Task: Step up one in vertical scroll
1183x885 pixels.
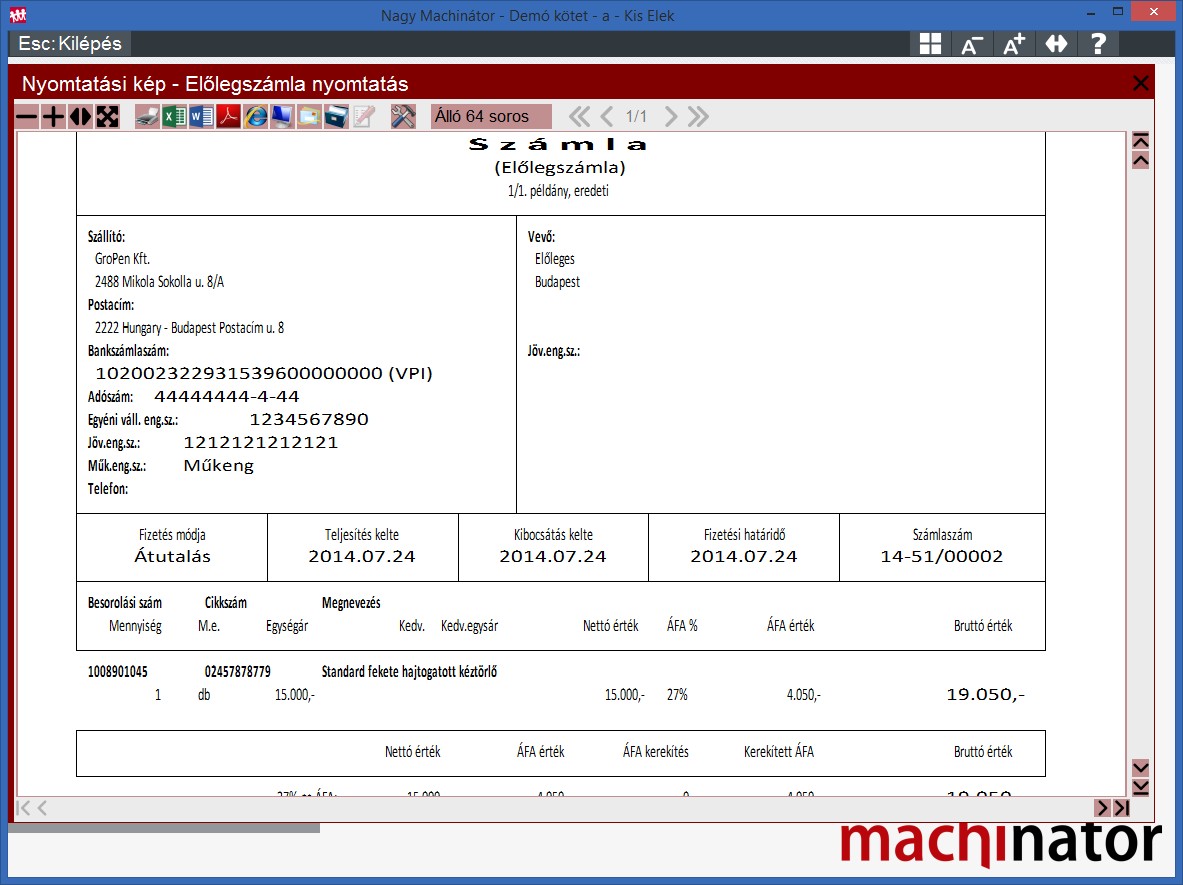Action: (1141, 160)
